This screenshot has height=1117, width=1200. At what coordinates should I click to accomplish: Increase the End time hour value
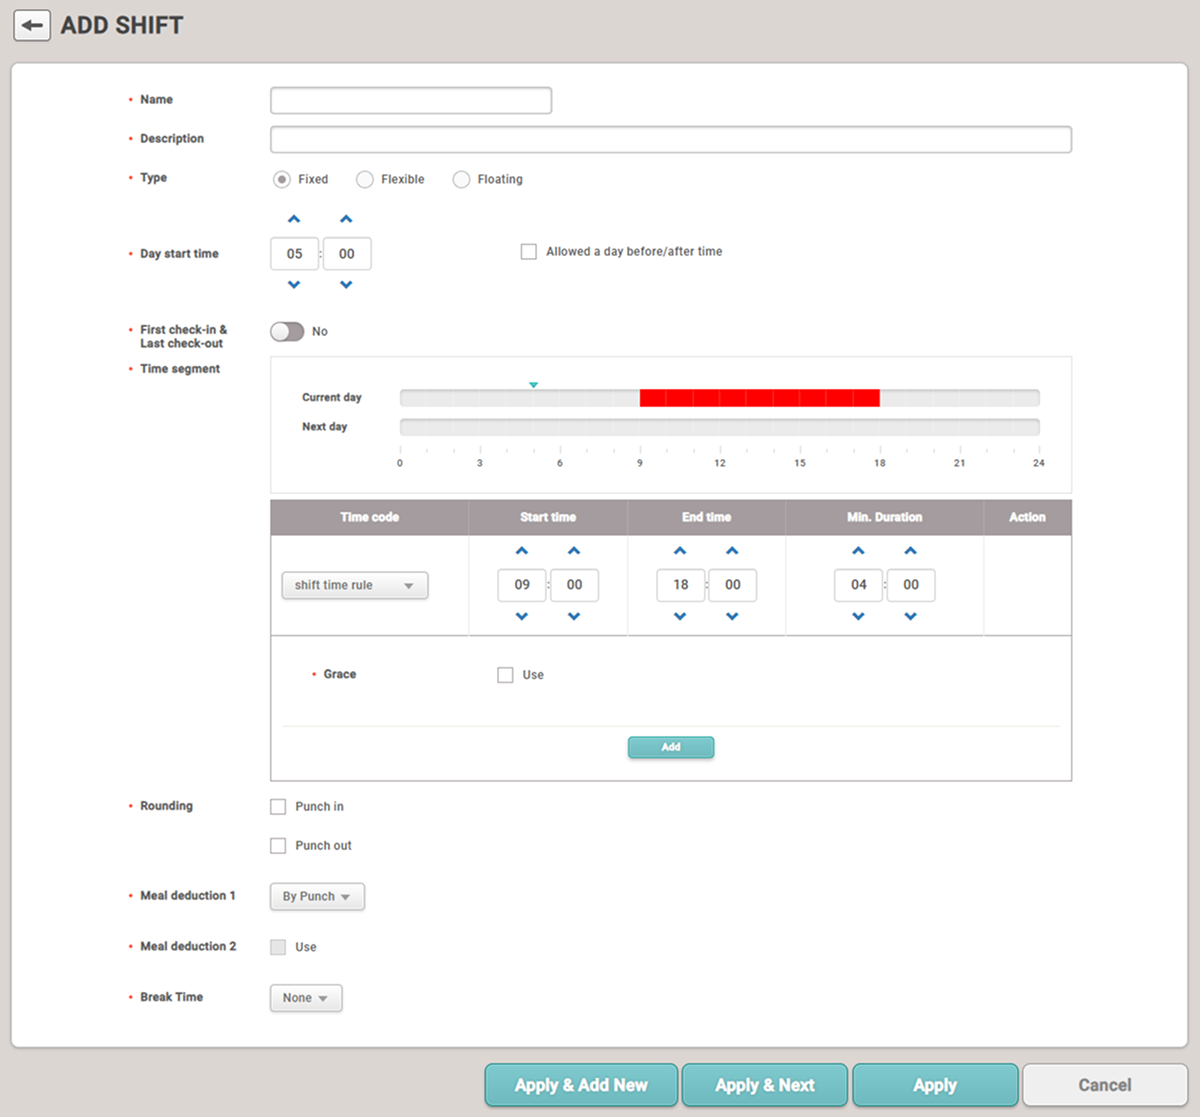[x=680, y=551]
